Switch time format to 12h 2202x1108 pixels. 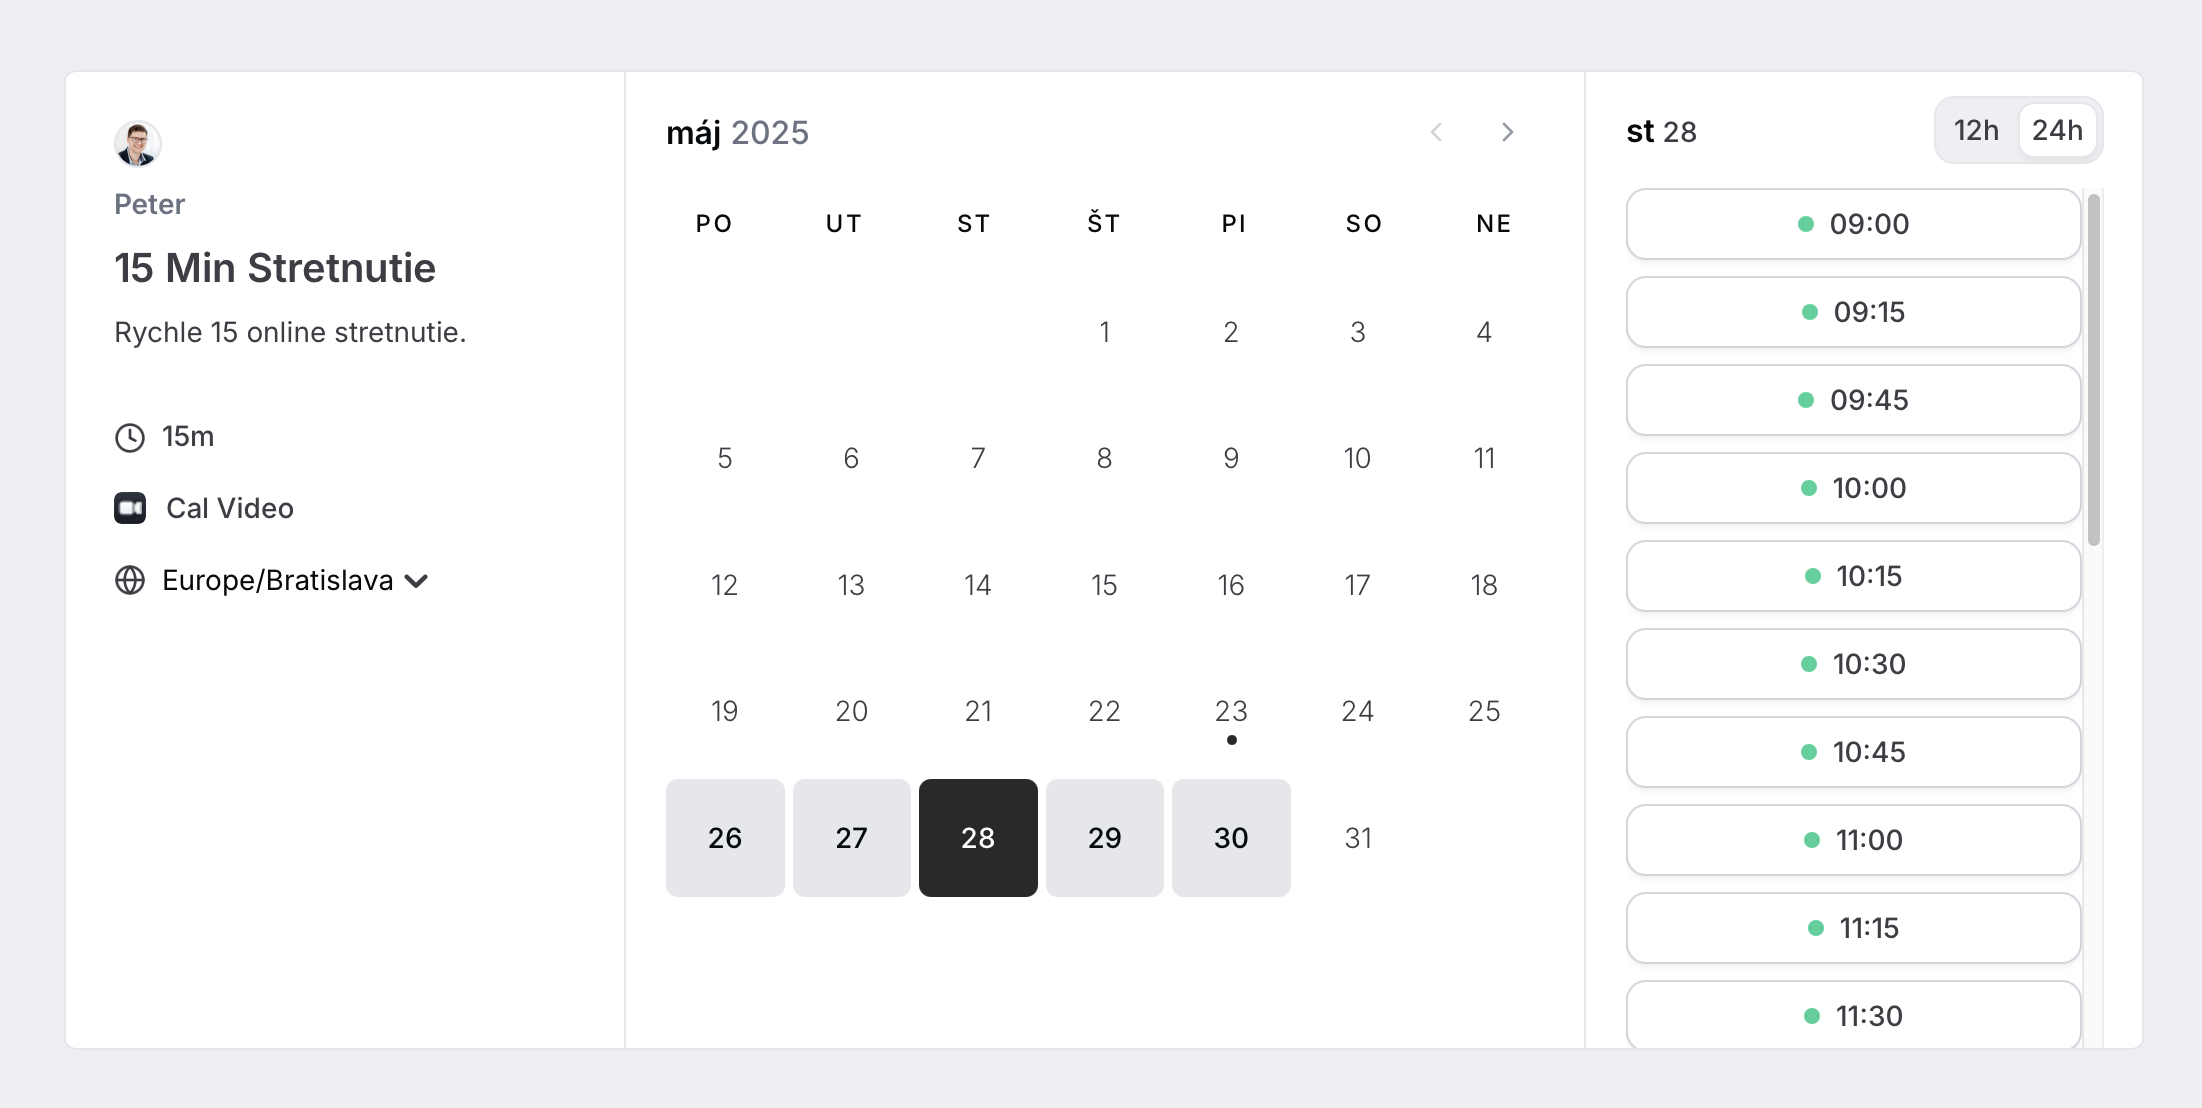click(x=1976, y=130)
